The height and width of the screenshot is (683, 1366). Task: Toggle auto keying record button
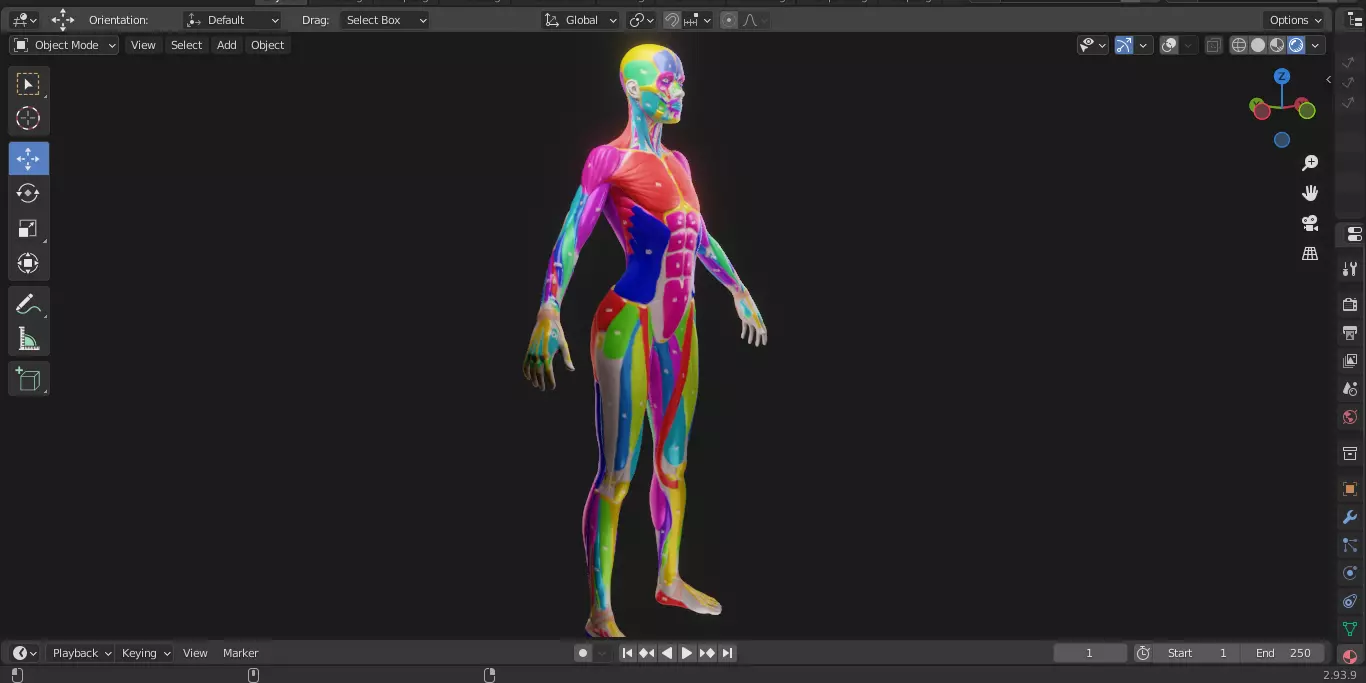tap(583, 653)
